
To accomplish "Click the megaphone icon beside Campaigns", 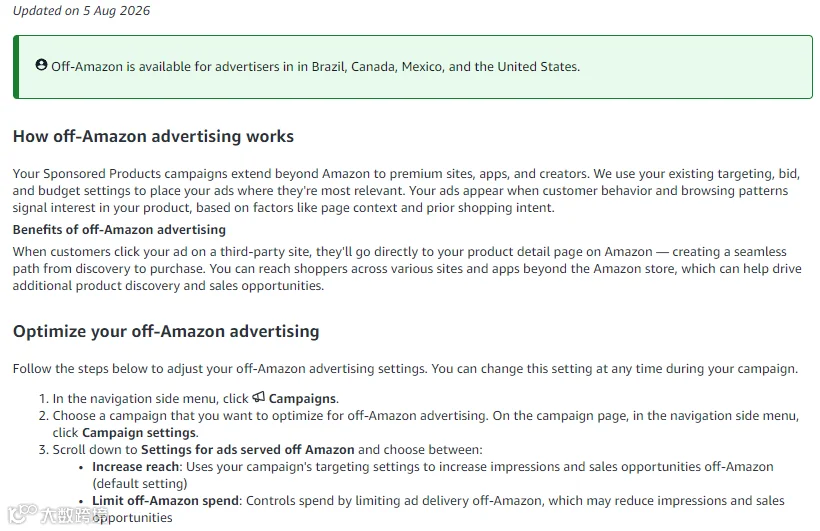I will tap(258, 397).
